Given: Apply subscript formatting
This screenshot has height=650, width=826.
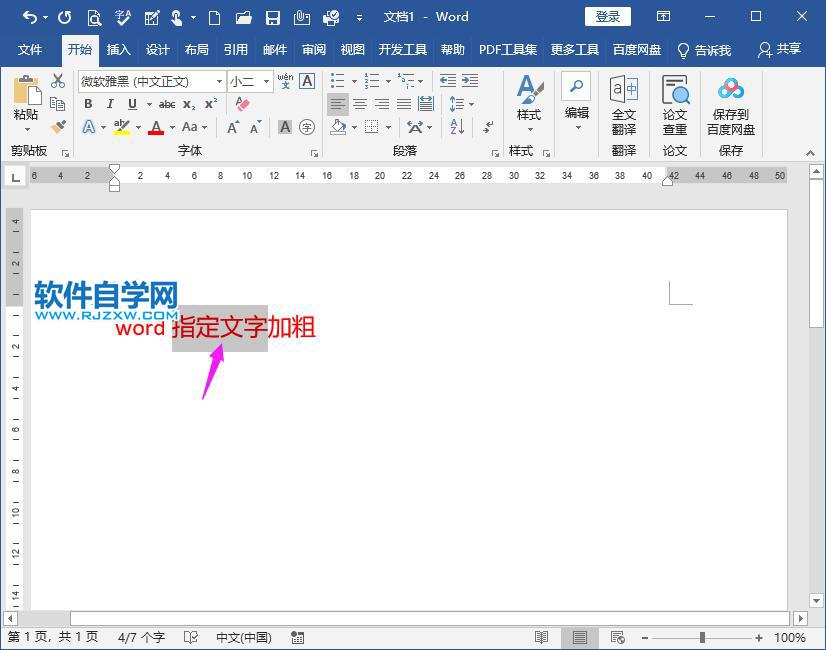Looking at the screenshot, I should (x=188, y=104).
